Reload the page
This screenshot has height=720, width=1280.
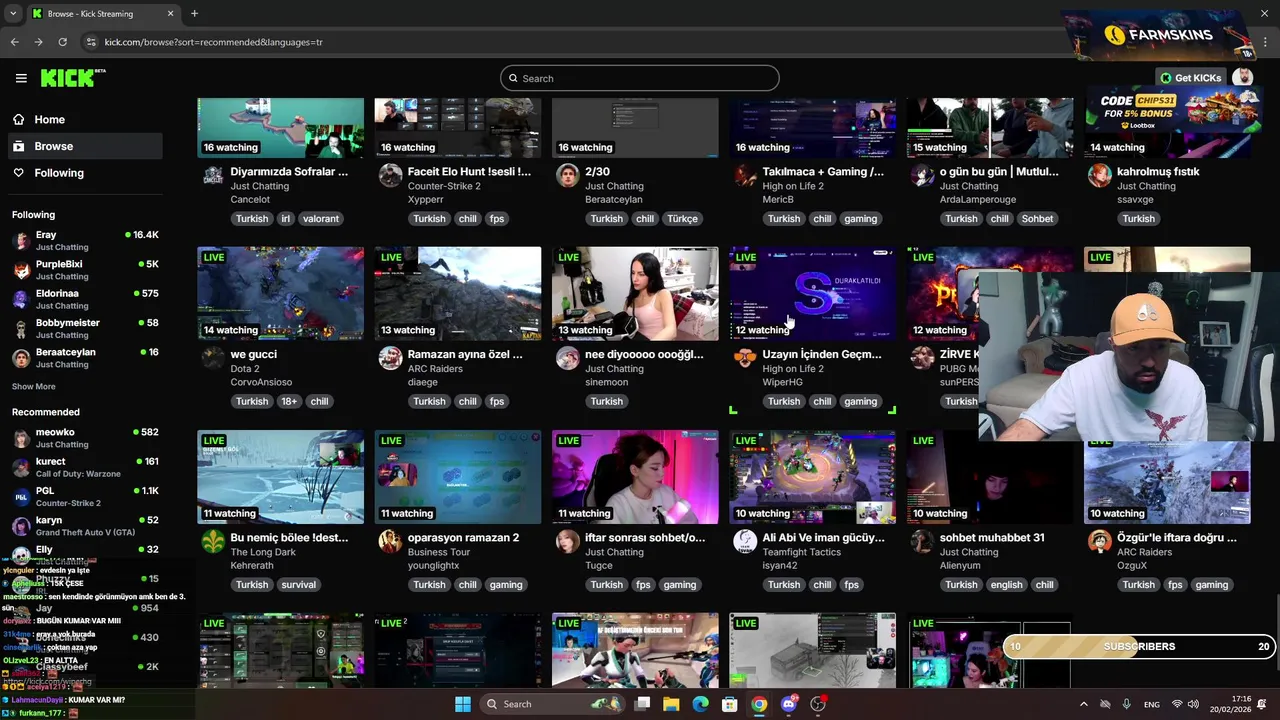[62, 42]
